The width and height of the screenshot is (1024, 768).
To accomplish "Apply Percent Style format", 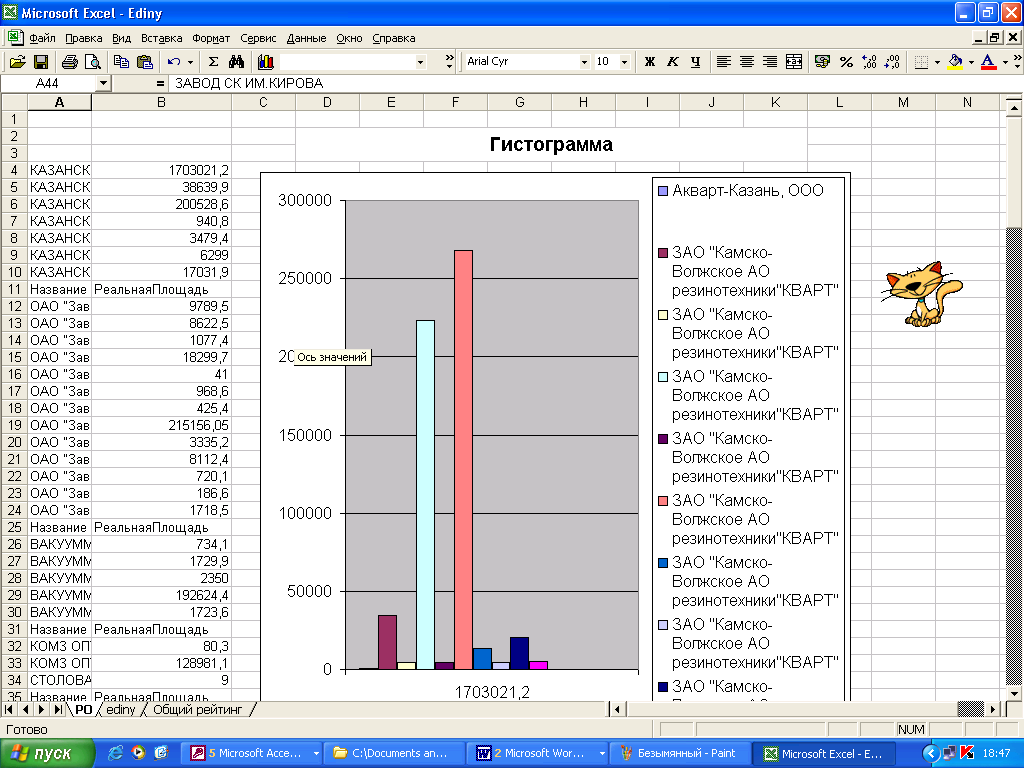I will pos(846,62).
